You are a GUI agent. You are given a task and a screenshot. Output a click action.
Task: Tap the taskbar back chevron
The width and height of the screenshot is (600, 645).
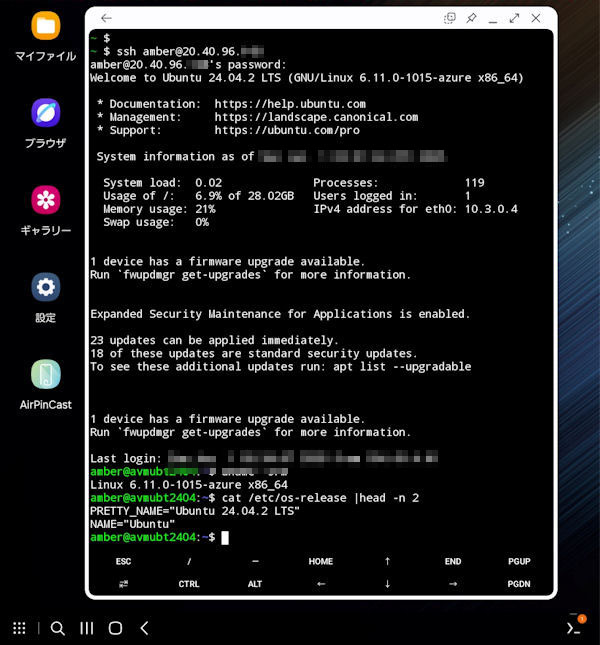pyautogui.click(x=144, y=628)
